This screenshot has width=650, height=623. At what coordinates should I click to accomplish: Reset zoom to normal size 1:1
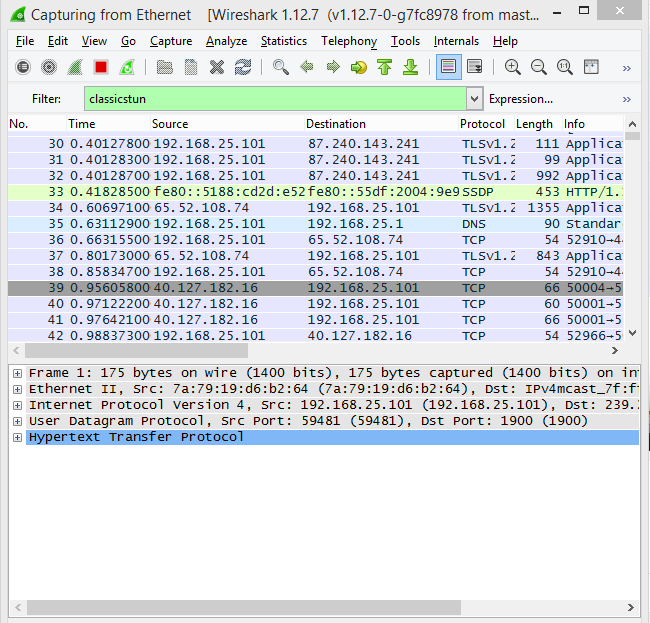[565, 67]
